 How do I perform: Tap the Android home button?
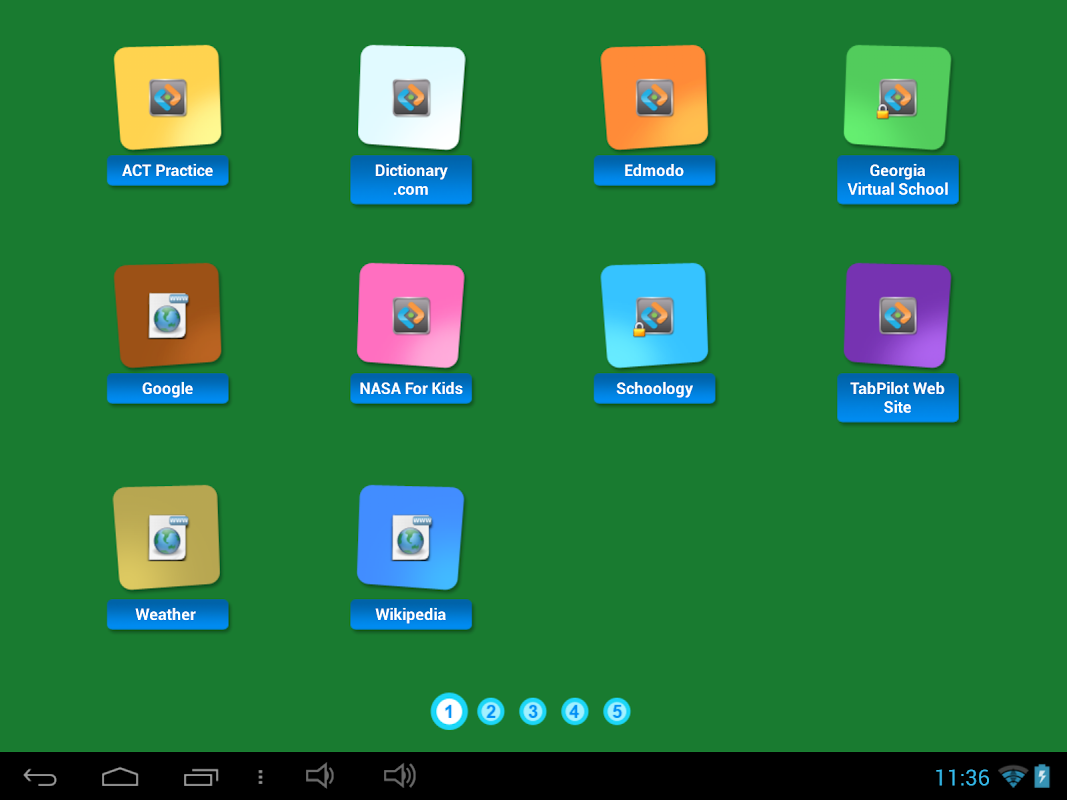120,776
